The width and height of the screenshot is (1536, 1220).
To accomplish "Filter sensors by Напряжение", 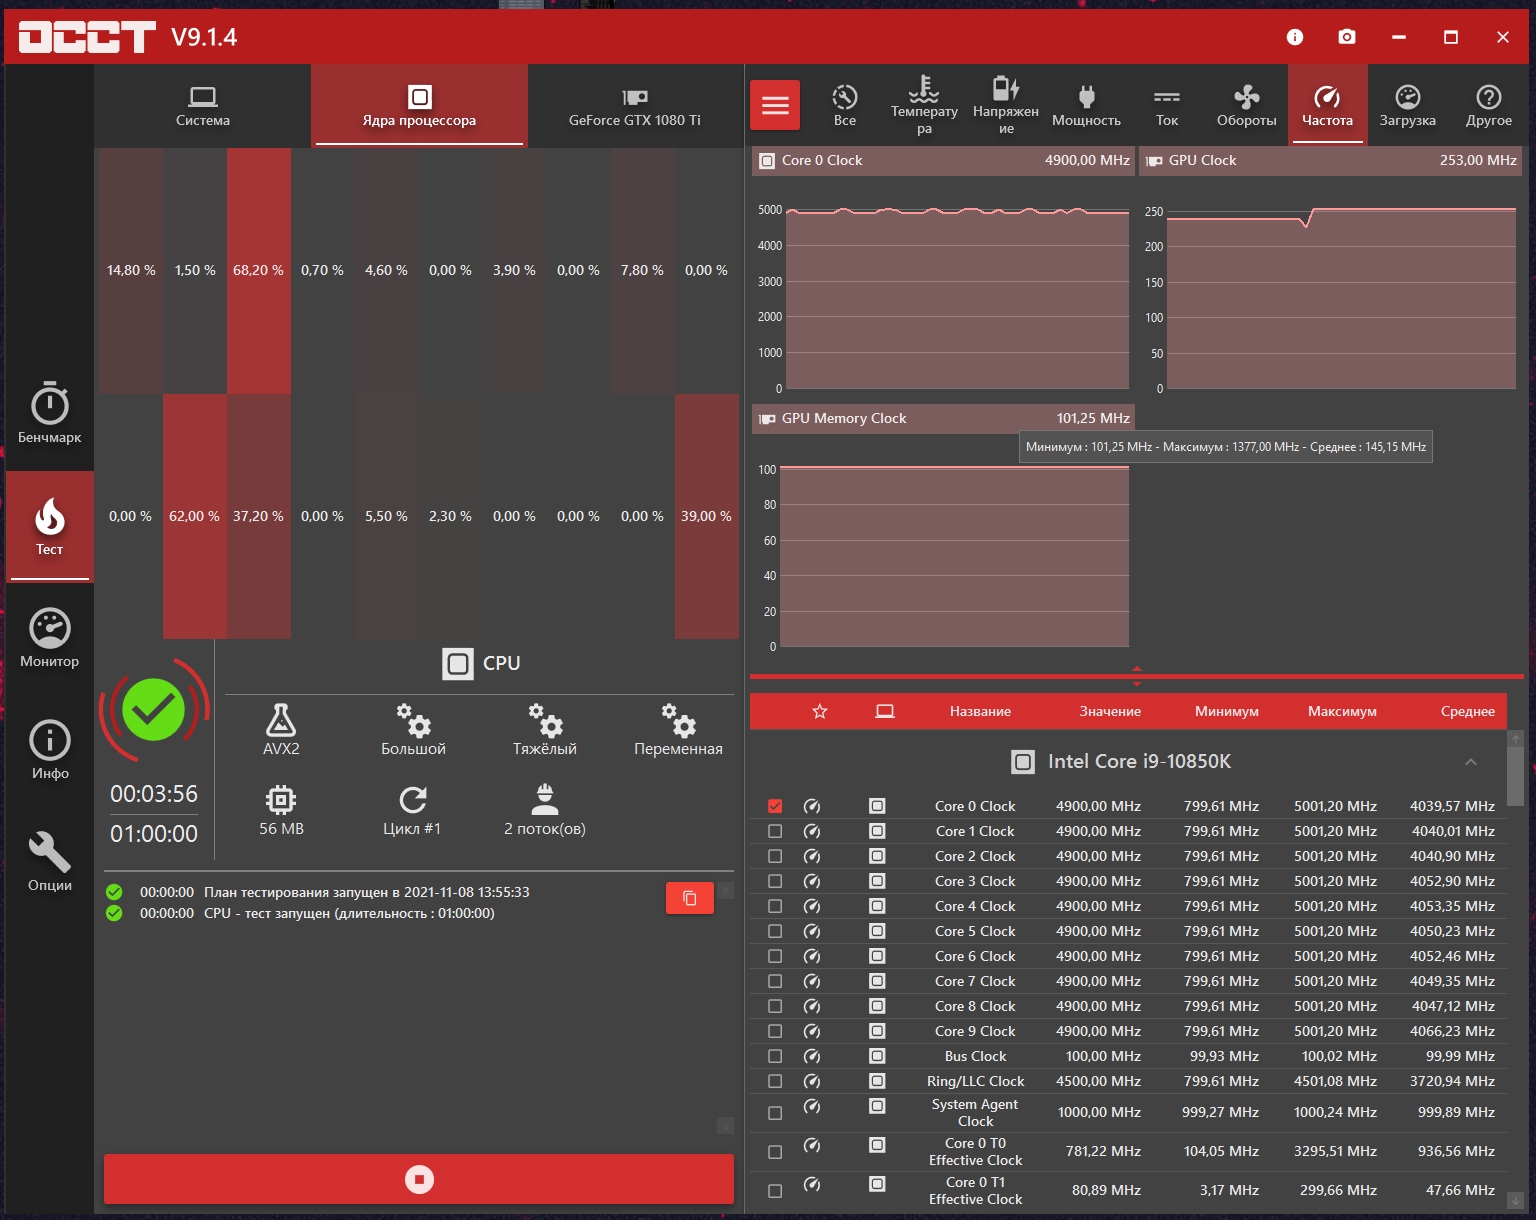I will [x=1006, y=105].
